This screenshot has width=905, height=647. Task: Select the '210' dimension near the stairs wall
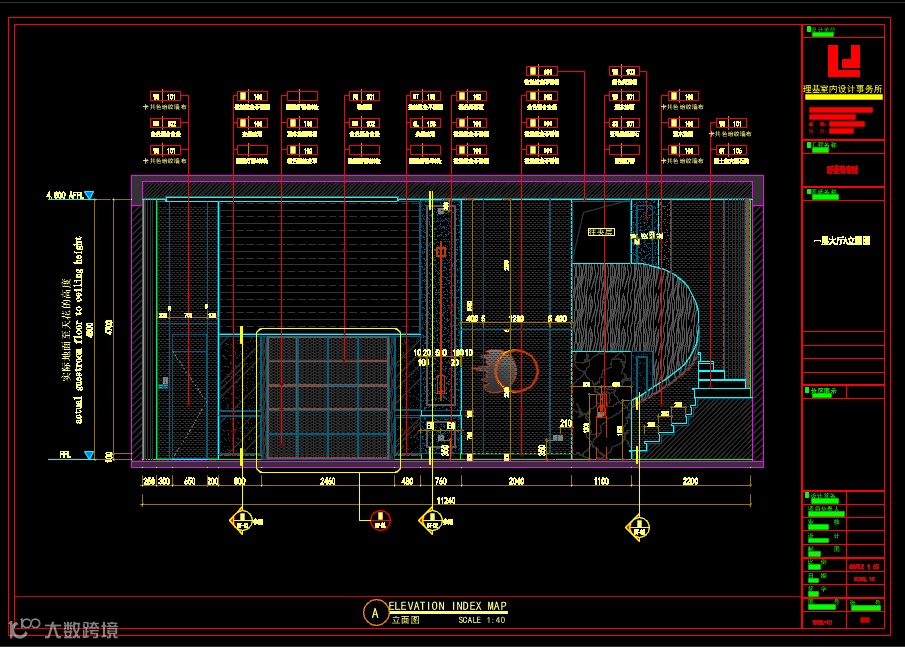[x=566, y=424]
